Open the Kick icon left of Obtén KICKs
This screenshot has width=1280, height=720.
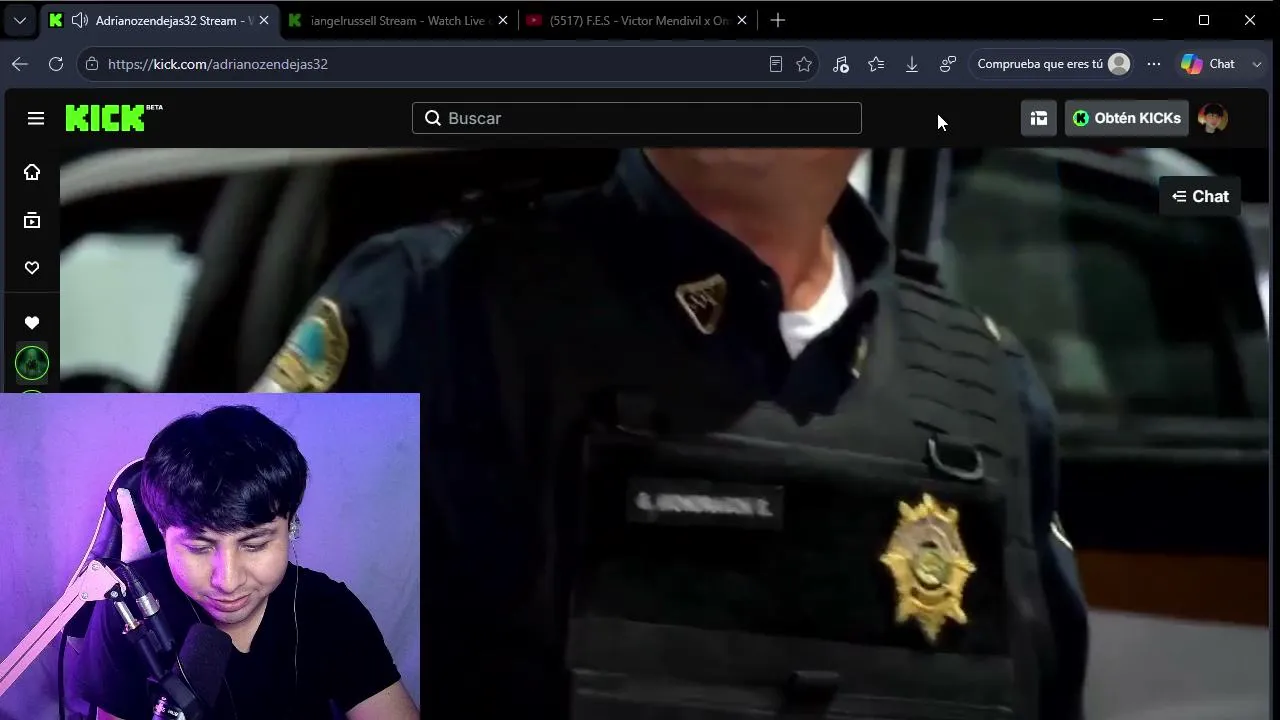(x=1039, y=118)
